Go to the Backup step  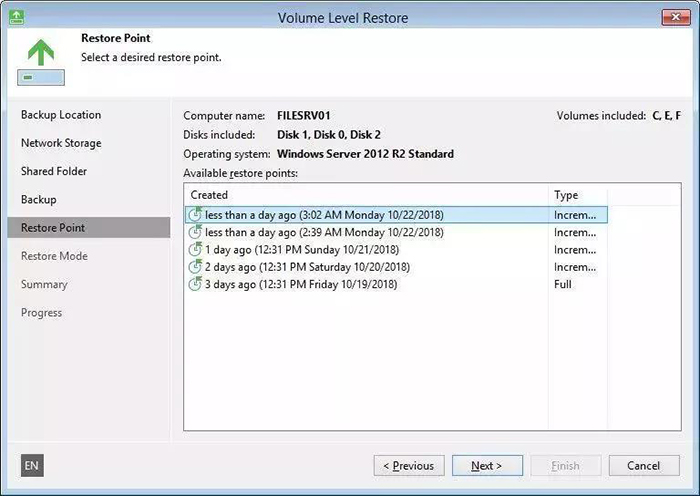(39, 200)
